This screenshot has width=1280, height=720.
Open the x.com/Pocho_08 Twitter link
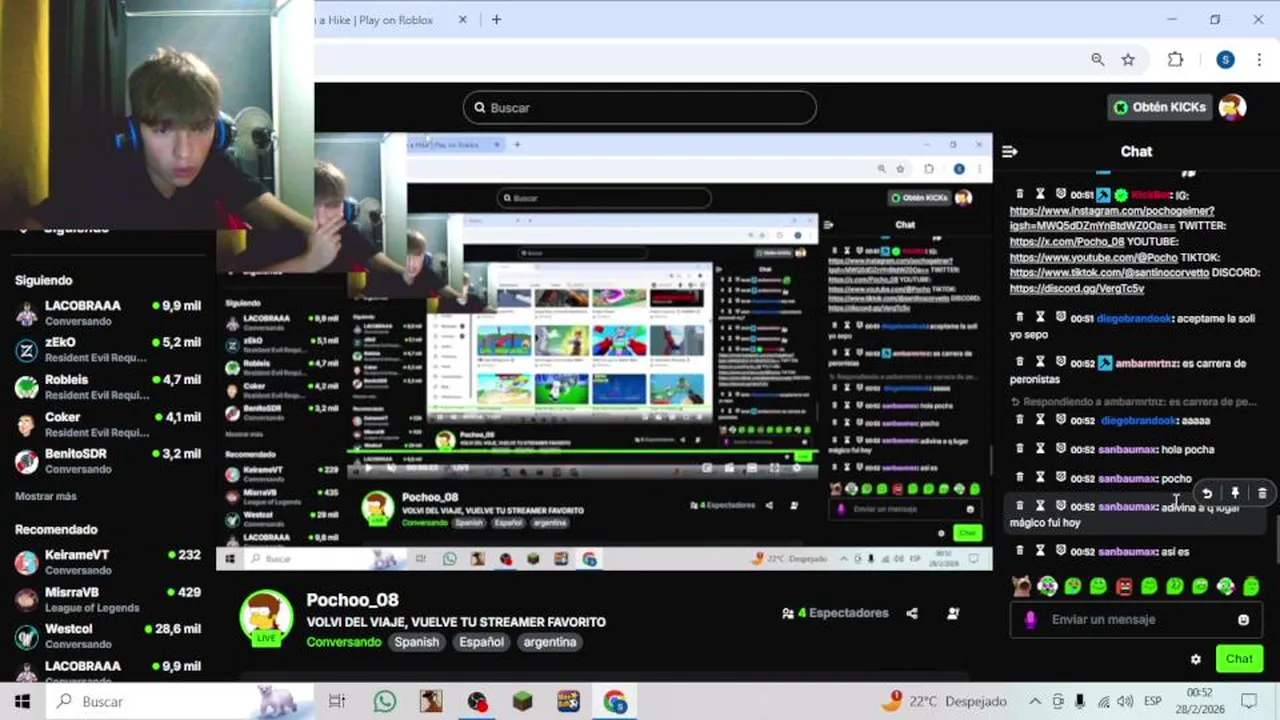(1067, 242)
